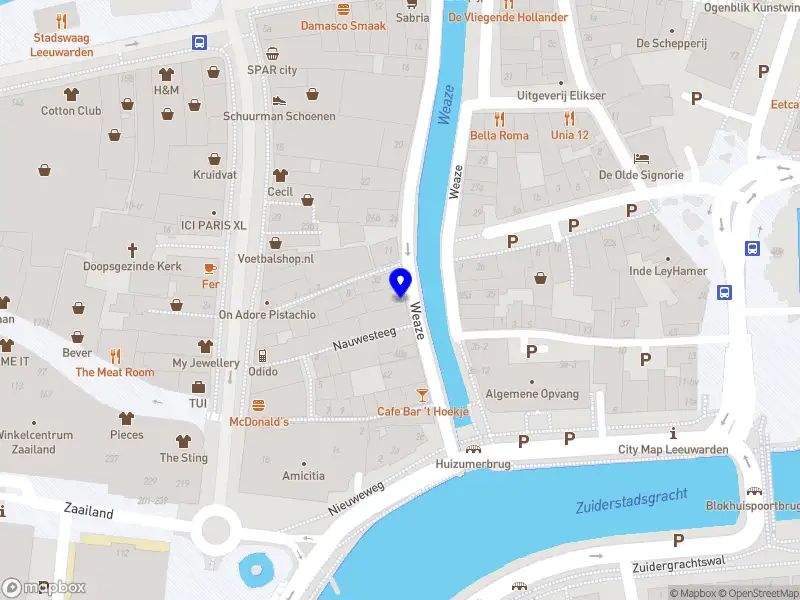800x600 pixels.
Task: Click the Bella Roma restaurant label
Action: tap(499, 135)
